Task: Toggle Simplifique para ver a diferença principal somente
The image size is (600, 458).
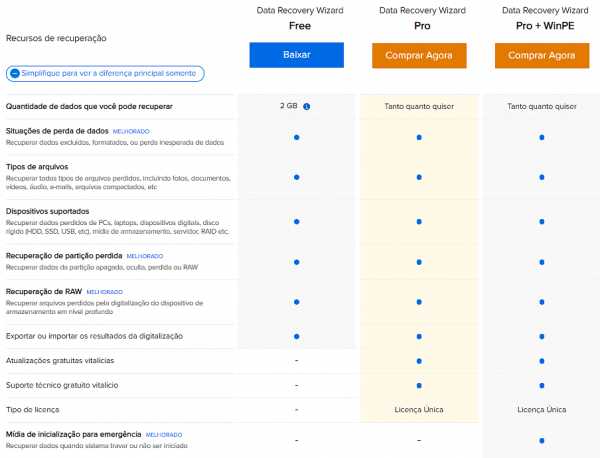Action: click(x=105, y=73)
